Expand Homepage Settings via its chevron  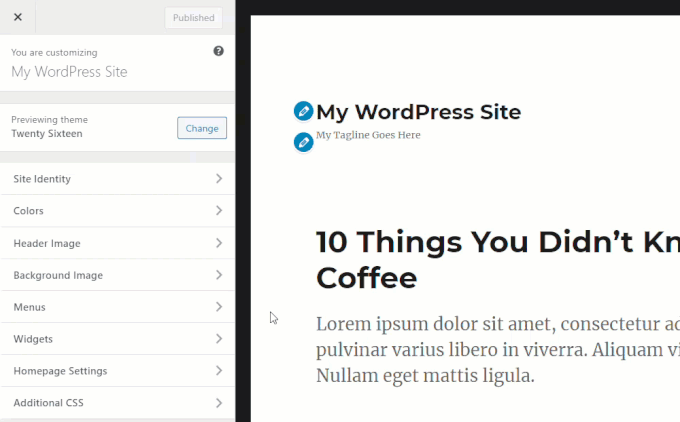[x=219, y=371]
